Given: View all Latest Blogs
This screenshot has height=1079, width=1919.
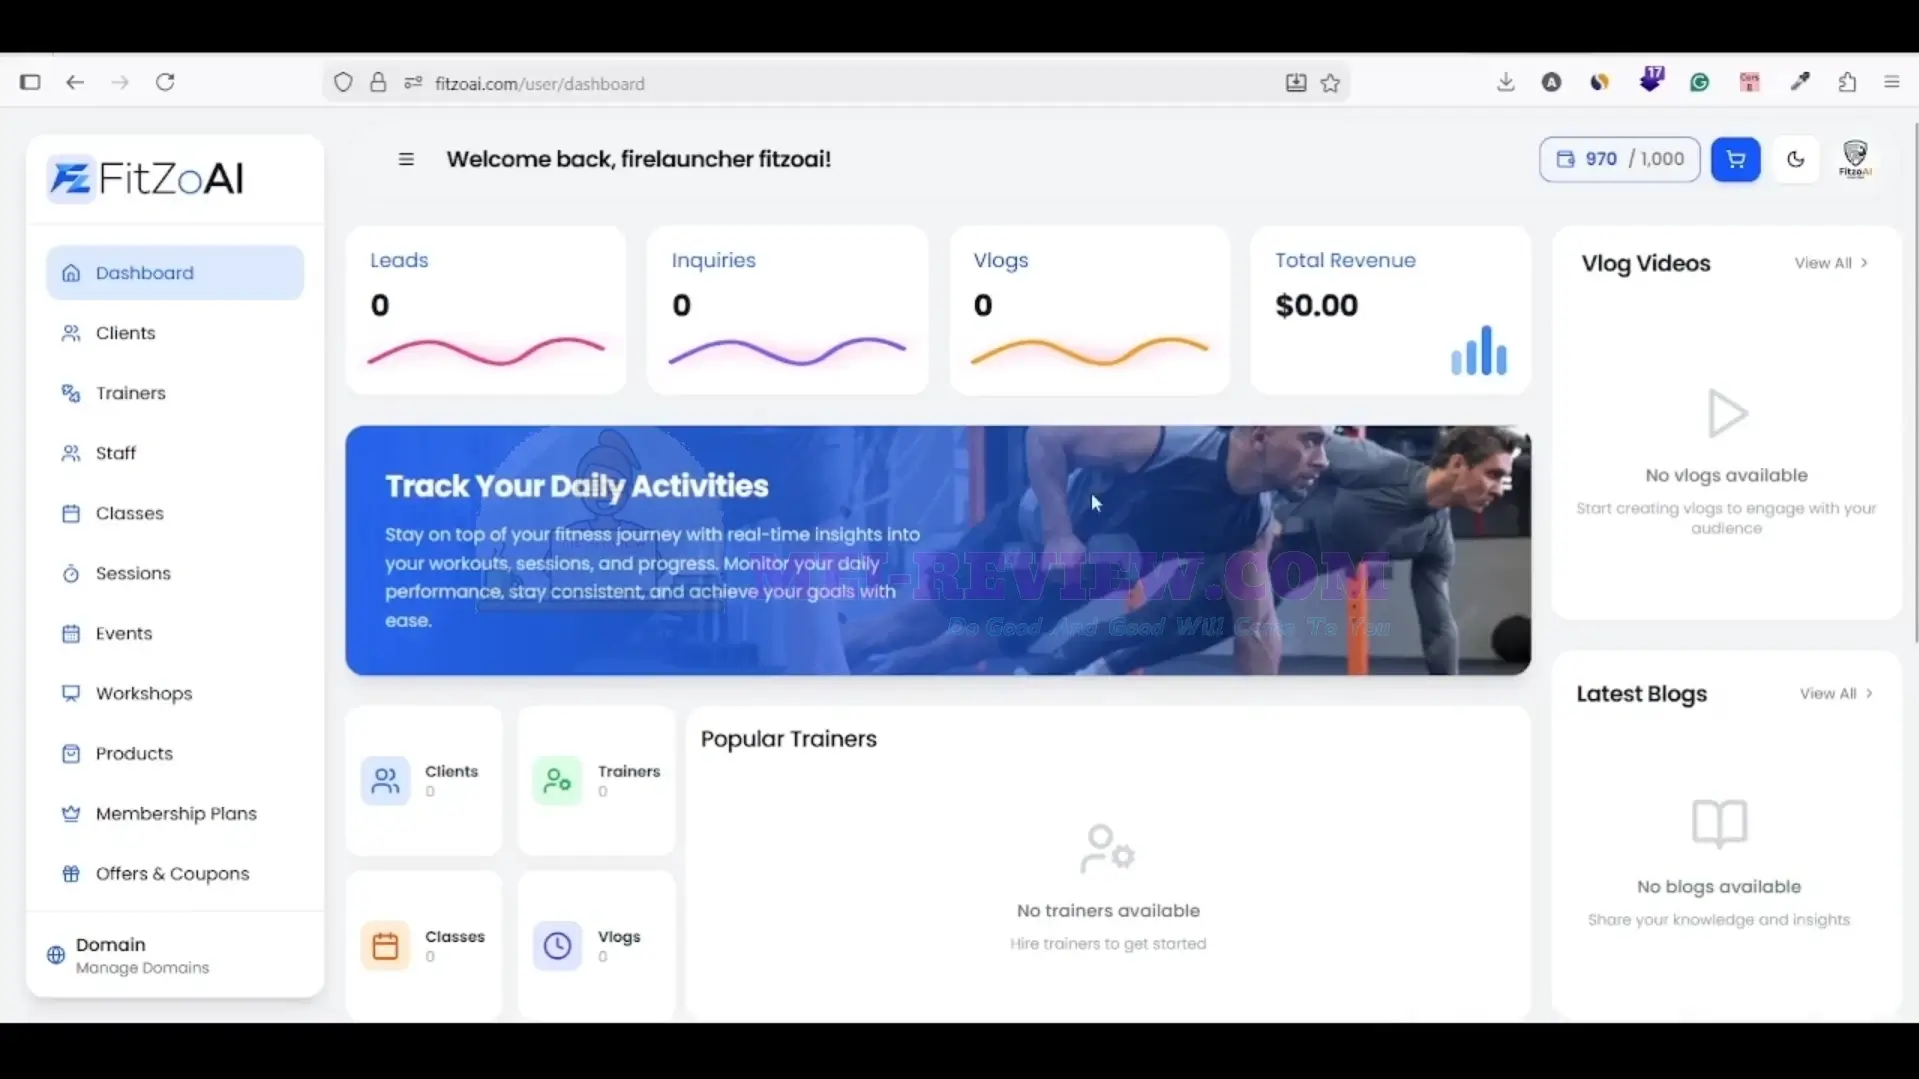Looking at the screenshot, I should 1836,693.
